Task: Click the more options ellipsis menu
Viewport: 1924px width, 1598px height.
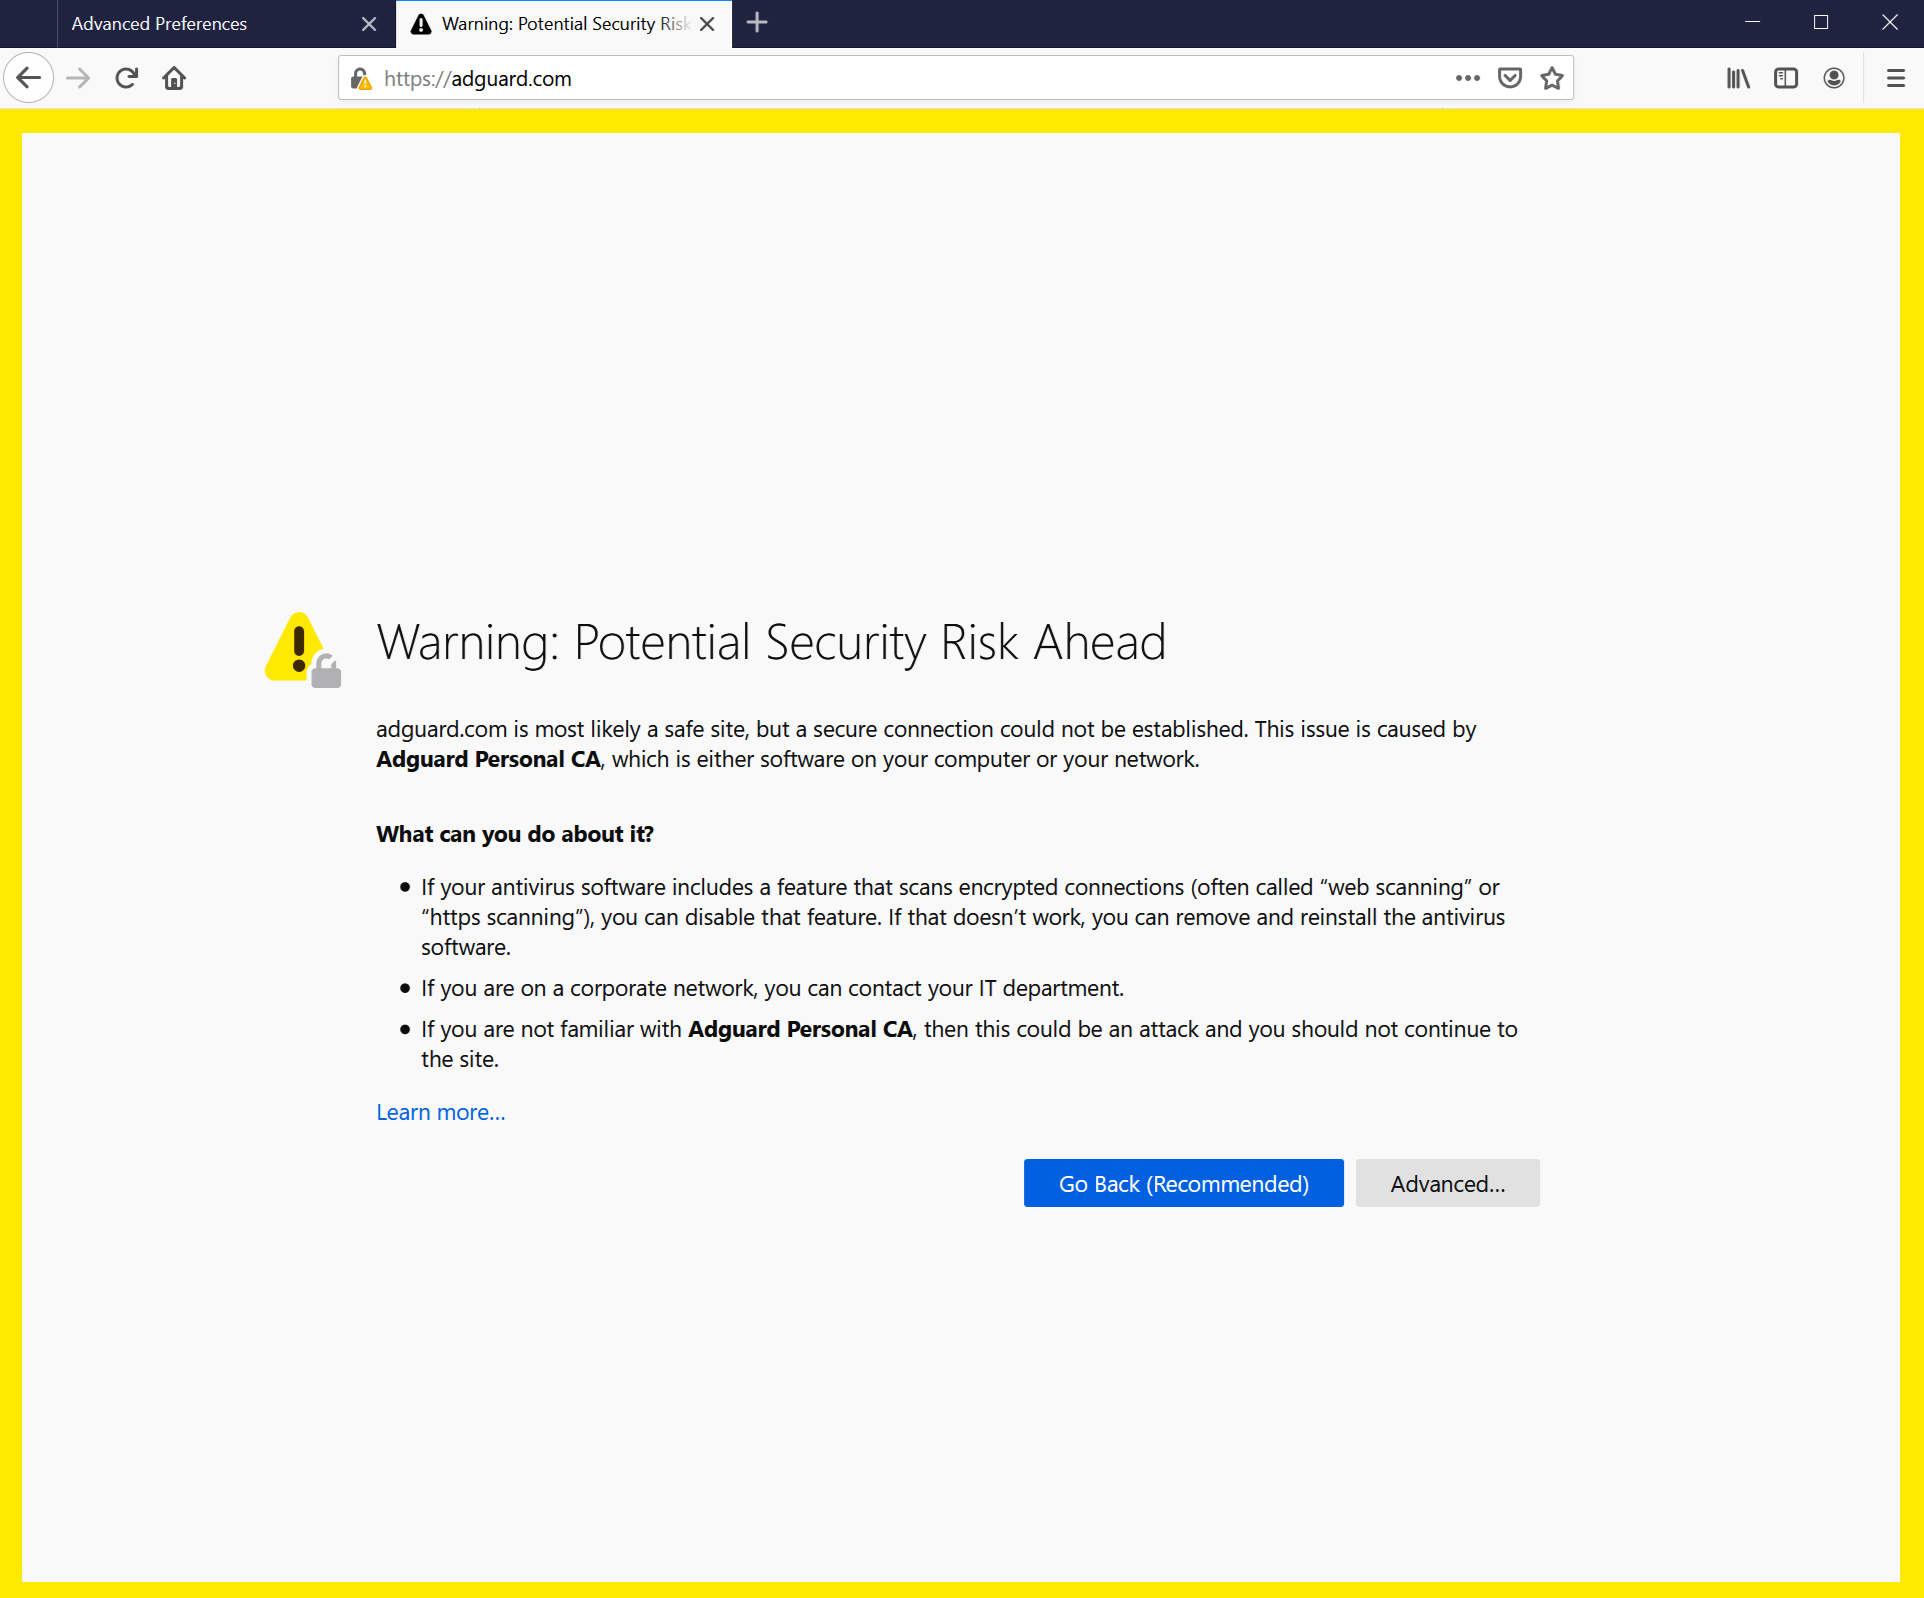Action: click(1465, 77)
